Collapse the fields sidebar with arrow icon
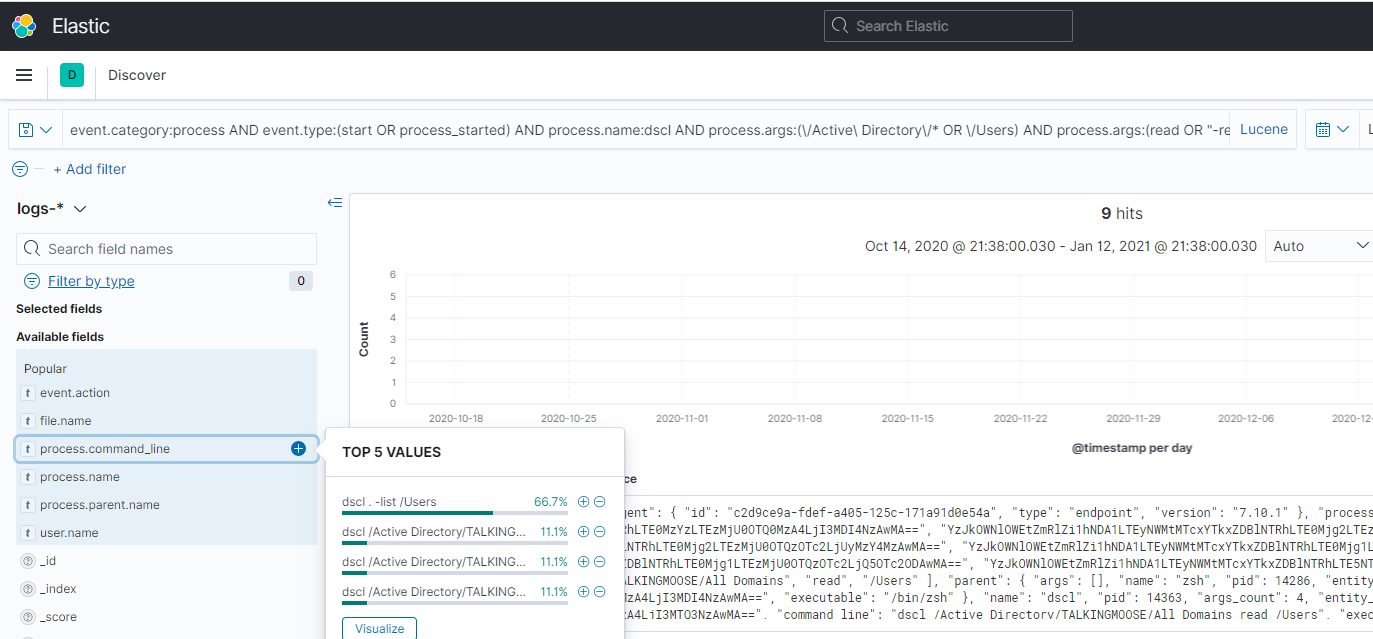Viewport: 1373px width, 639px height. click(335, 202)
